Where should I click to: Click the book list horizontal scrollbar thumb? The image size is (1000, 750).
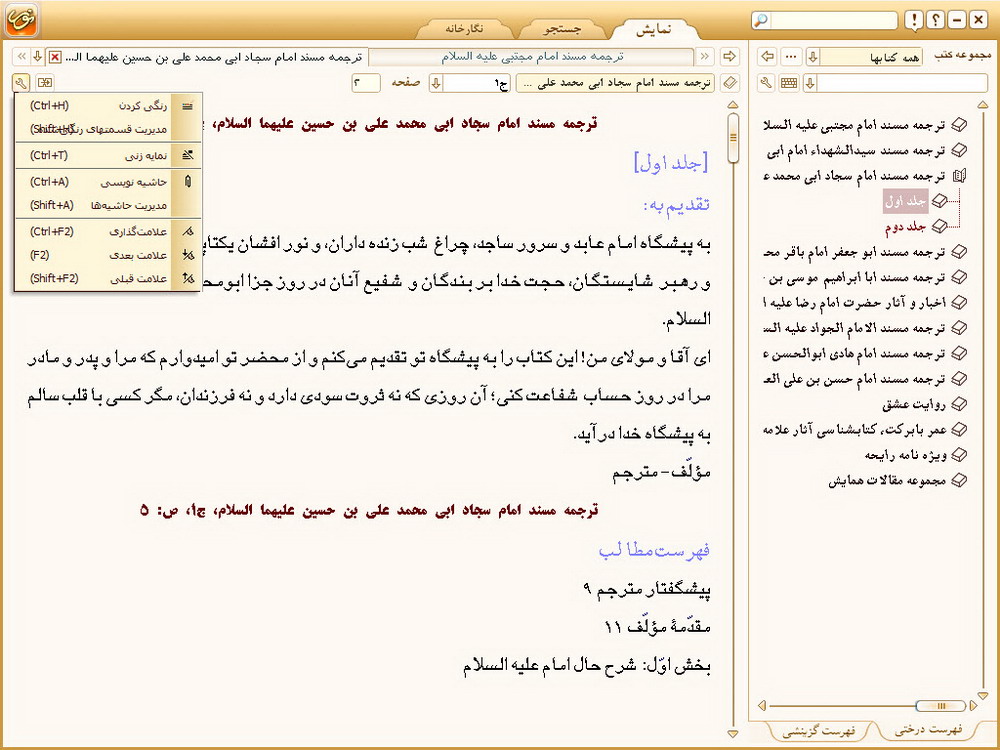click(x=940, y=705)
